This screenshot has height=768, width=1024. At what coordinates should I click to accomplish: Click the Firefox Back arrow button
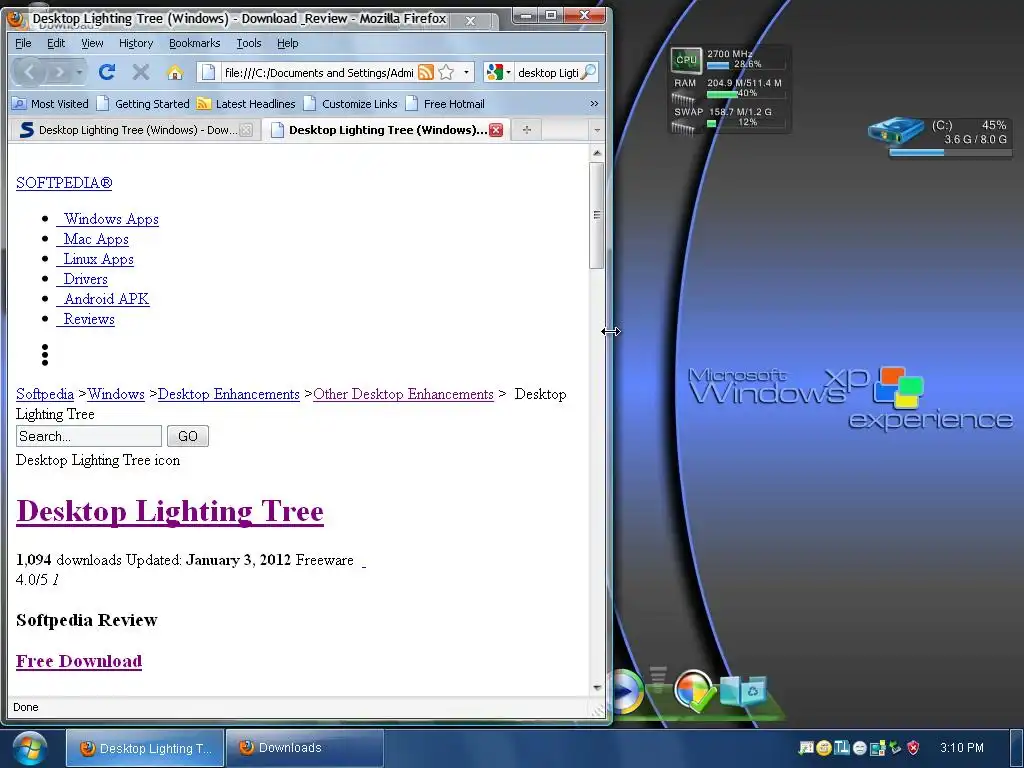[29, 72]
